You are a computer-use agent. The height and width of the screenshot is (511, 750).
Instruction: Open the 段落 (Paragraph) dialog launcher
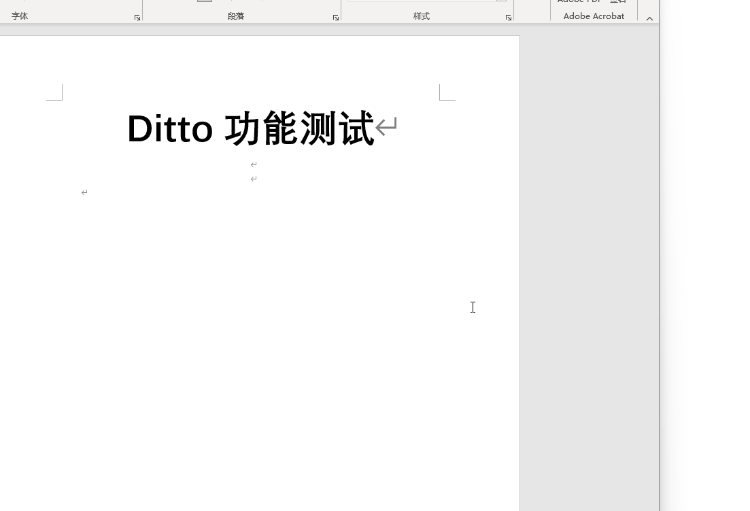[x=336, y=18]
